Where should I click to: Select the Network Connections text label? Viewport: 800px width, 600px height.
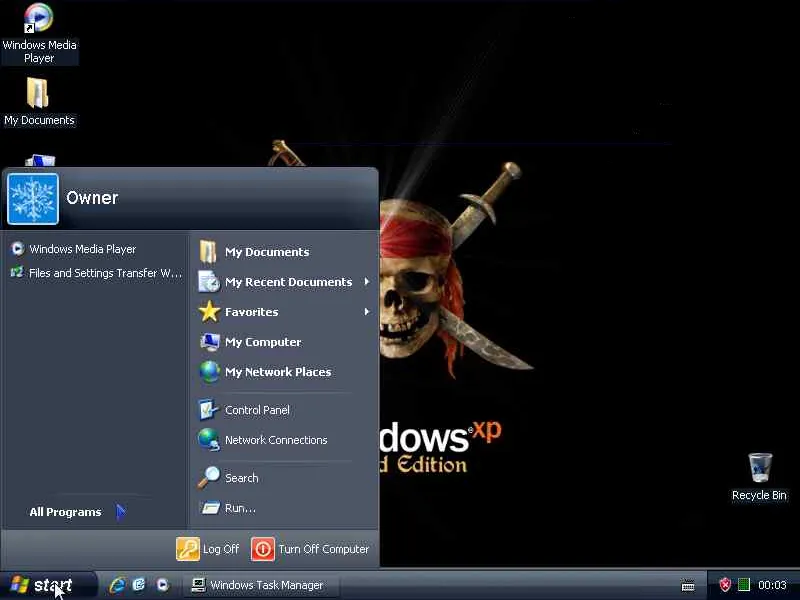click(276, 440)
